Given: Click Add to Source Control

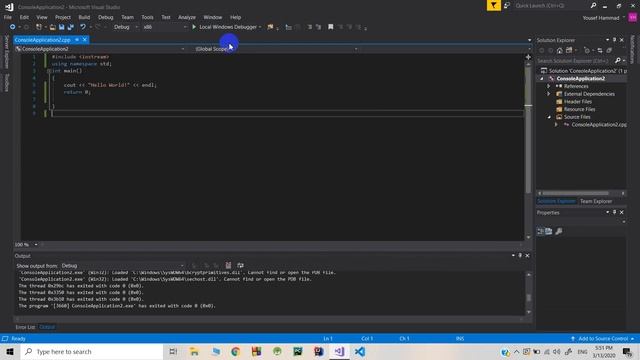Looking at the screenshot, I should [603, 339].
